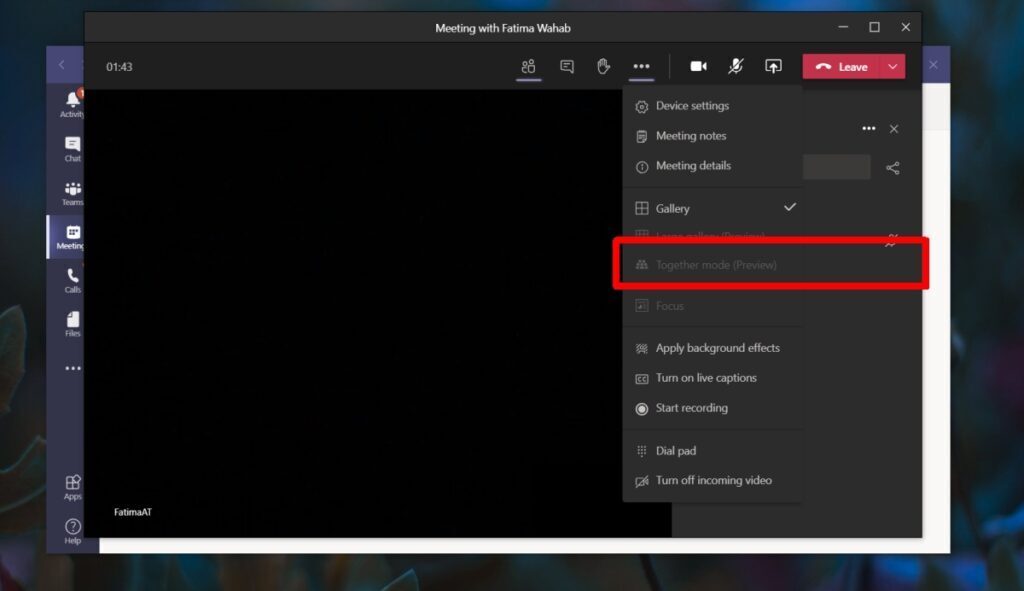Open the Apps panel
1024x591 pixels.
[71, 484]
